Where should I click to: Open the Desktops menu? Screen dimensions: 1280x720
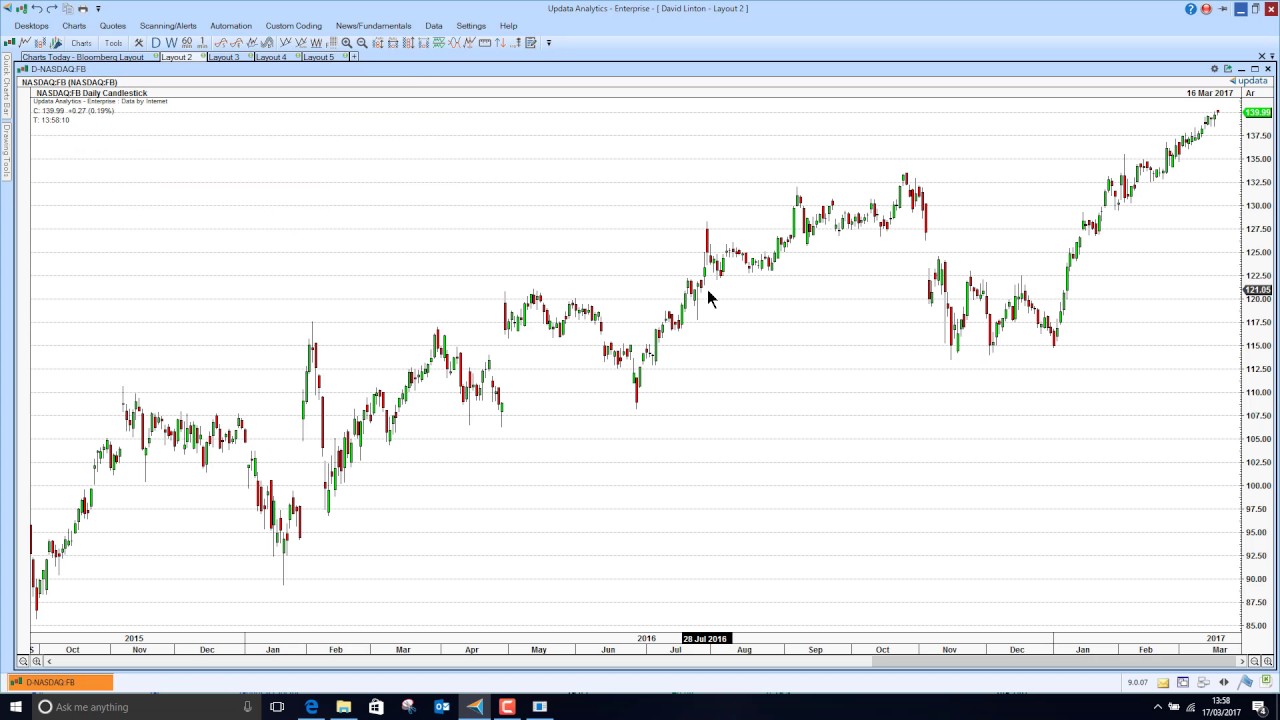pos(31,26)
